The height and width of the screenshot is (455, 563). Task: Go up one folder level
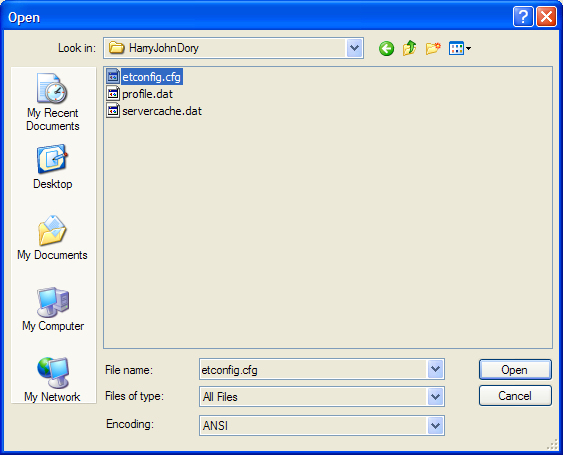409,48
